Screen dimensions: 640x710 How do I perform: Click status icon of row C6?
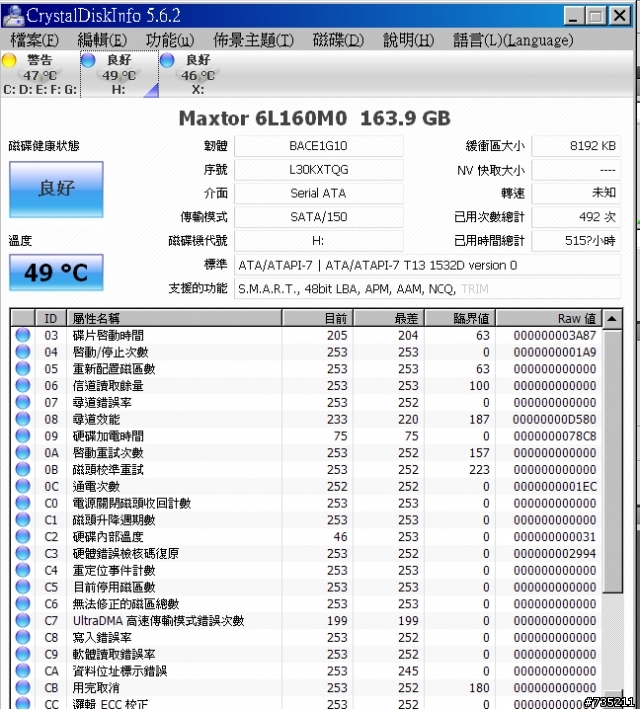click(23, 603)
